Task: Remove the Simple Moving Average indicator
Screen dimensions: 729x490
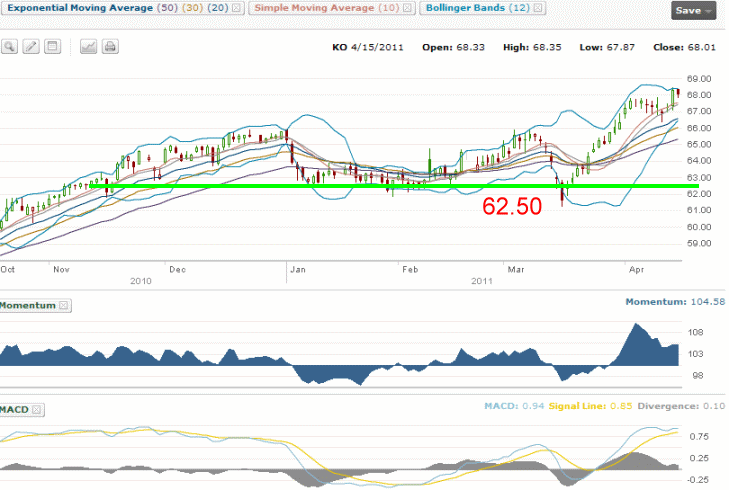Action: 407,8
